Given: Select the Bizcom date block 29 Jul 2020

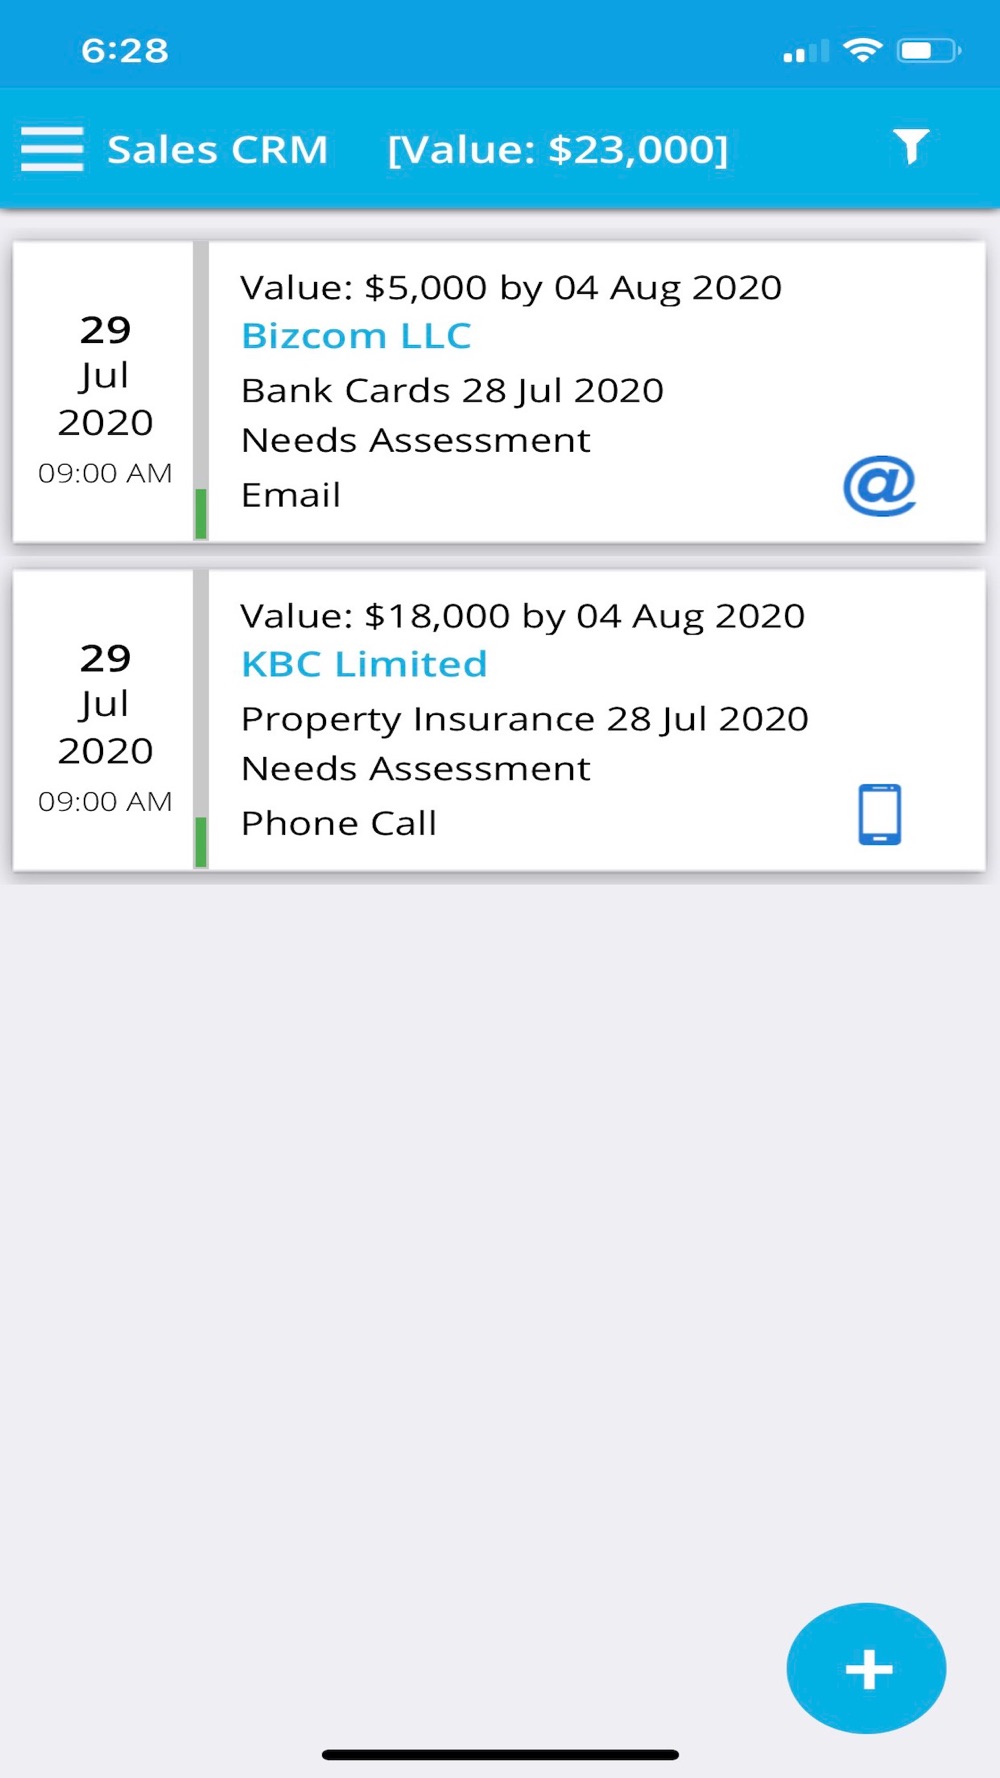Looking at the screenshot, I should [105, 393].
